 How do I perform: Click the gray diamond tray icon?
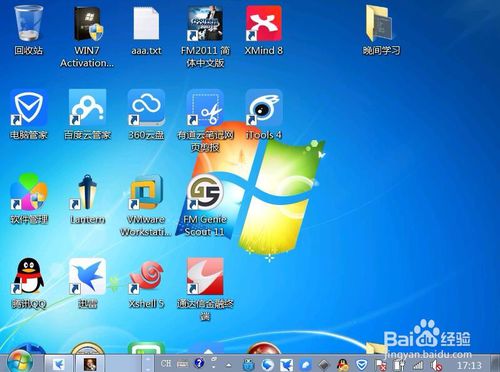tap(324, 365)
